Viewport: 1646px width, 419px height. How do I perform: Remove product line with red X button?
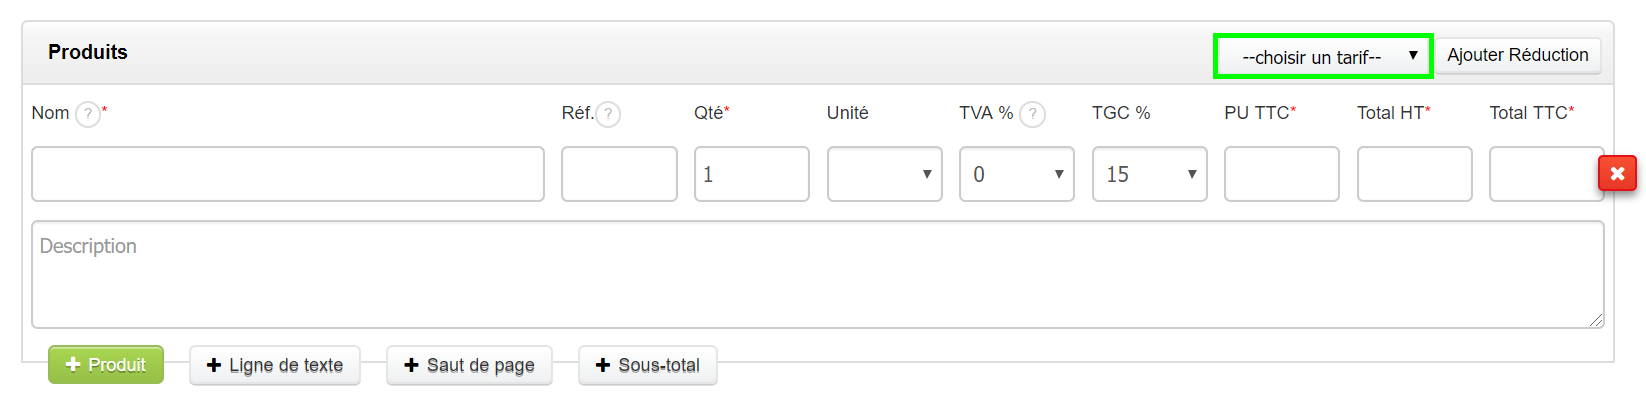point(1617,174)
